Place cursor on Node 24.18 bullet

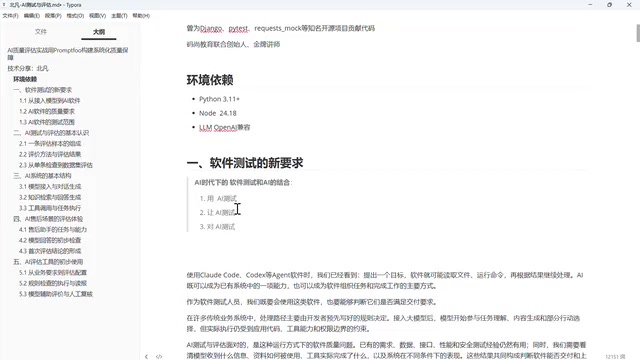click(218, 113)
